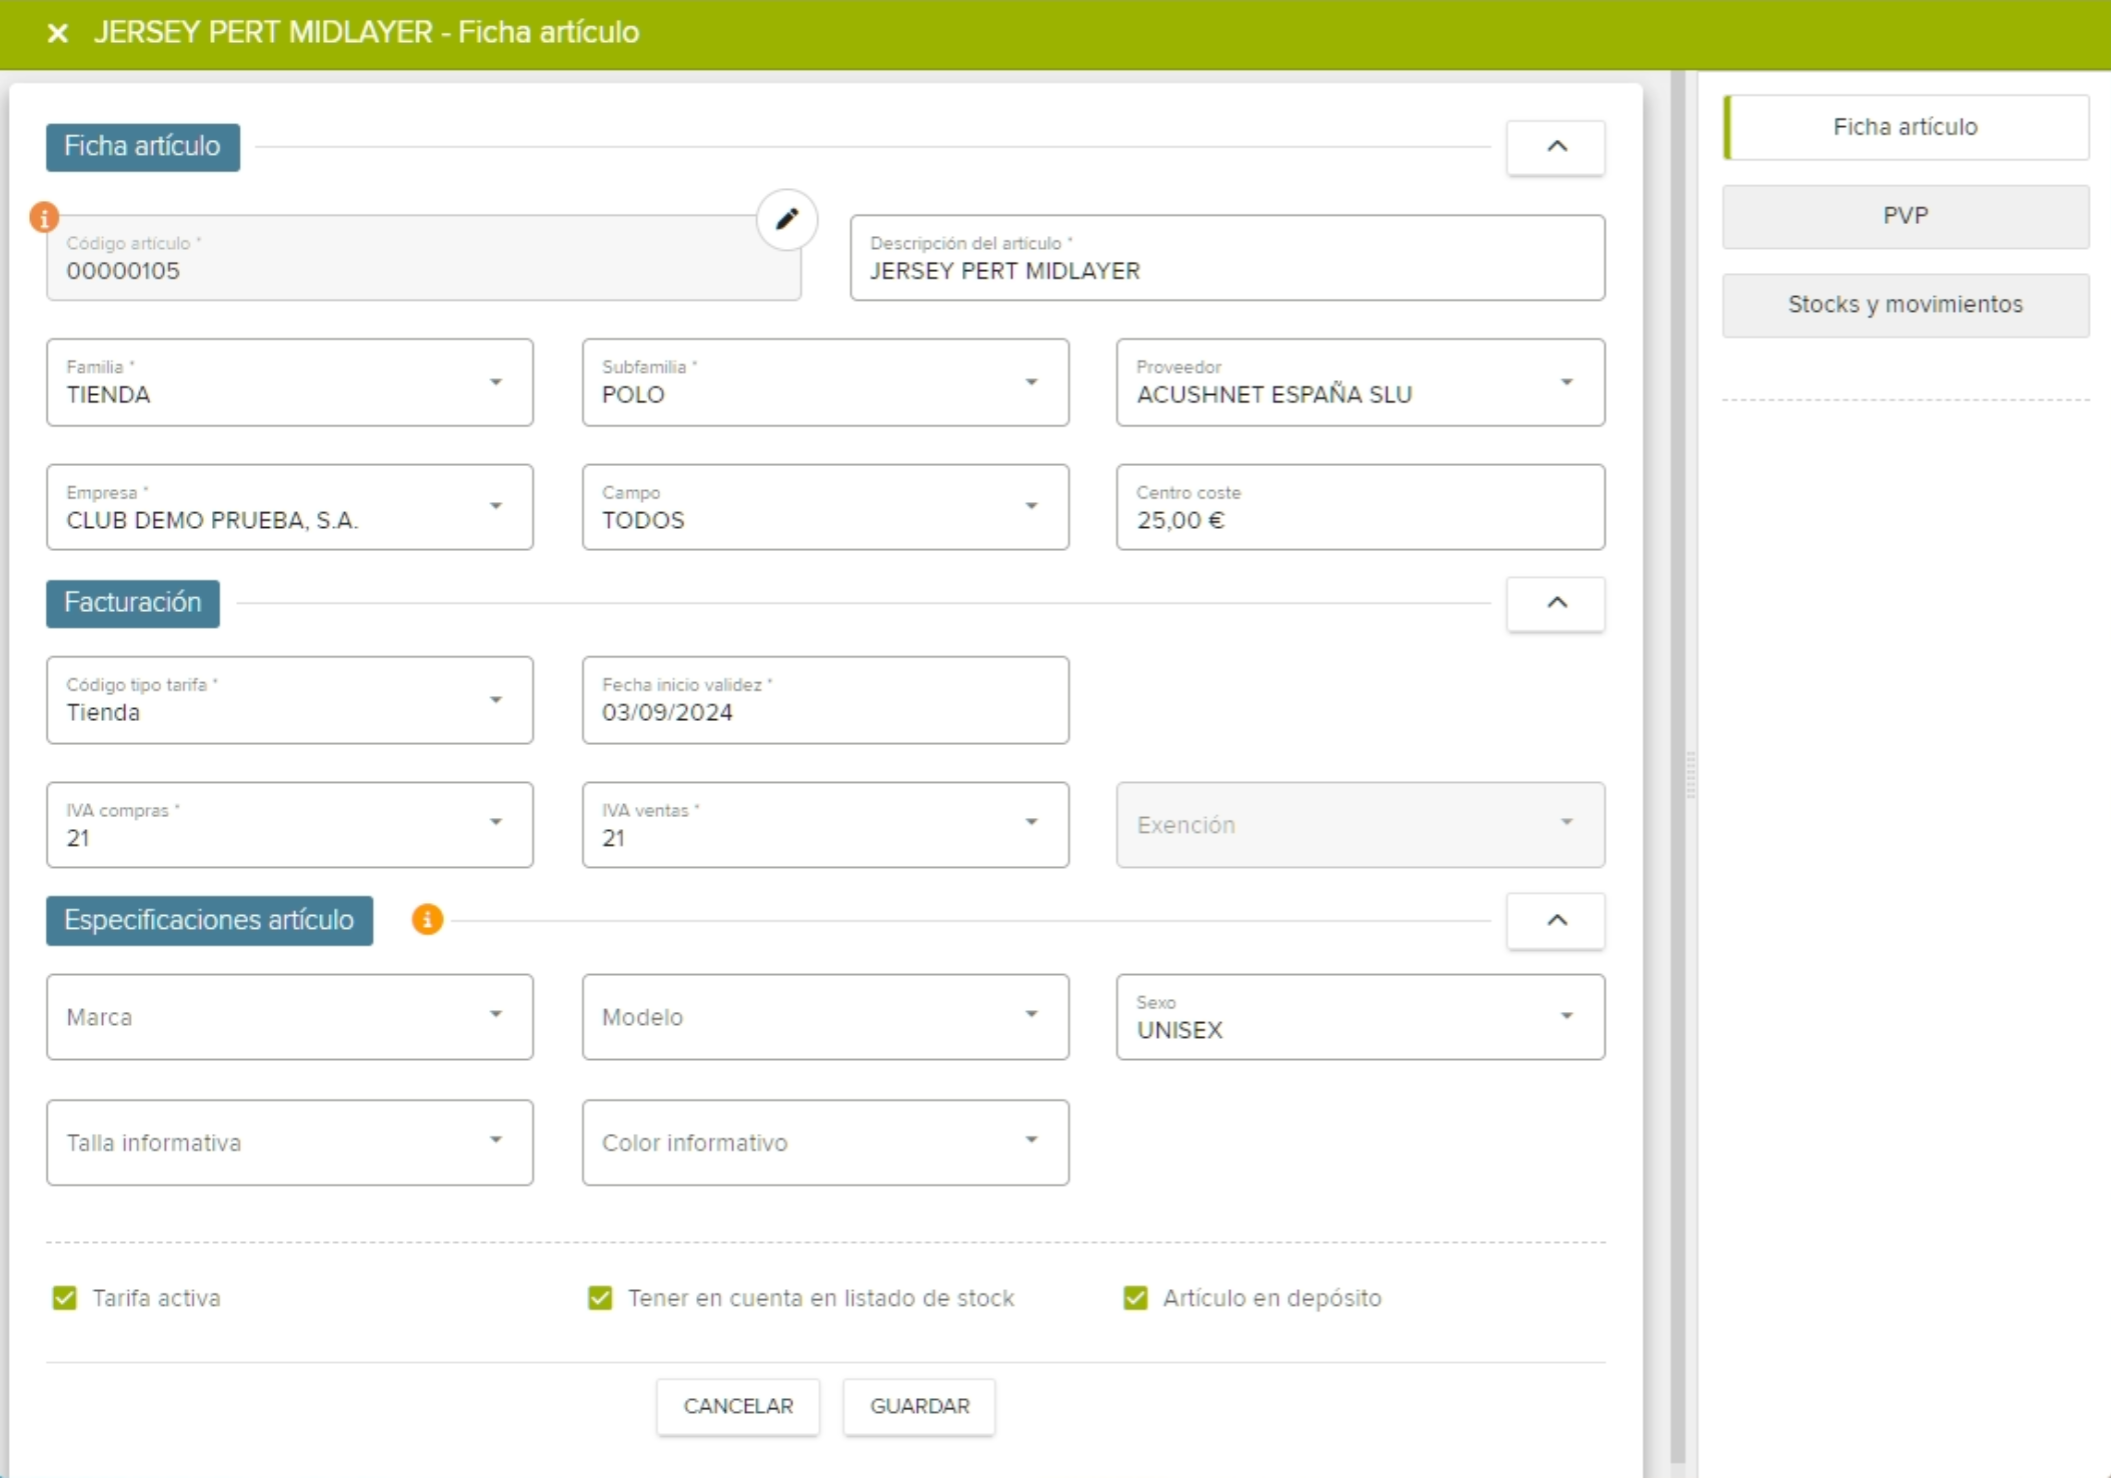Open the IVA ventas dropdown
Viewport: 2111px width, 1478px height.
click(x=825, y=825)
